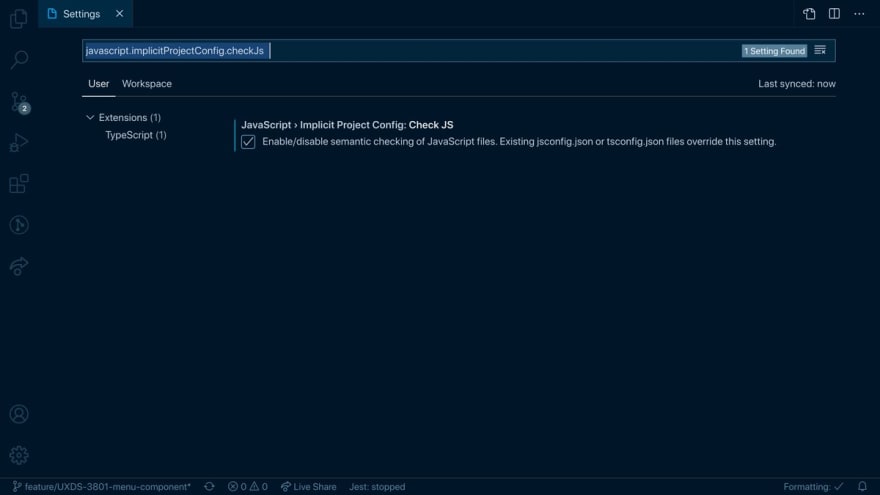Click Live Share in the status bar
880x495 pixels.
(x=309, y=487)
